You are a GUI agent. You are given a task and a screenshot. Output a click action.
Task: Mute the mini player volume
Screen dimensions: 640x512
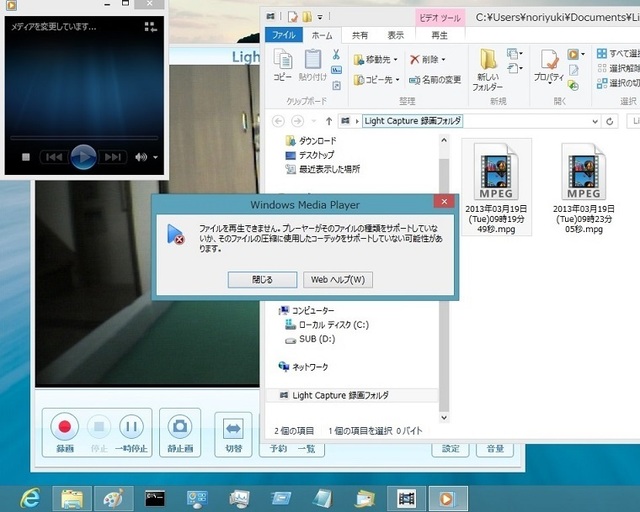pos(141,157)
